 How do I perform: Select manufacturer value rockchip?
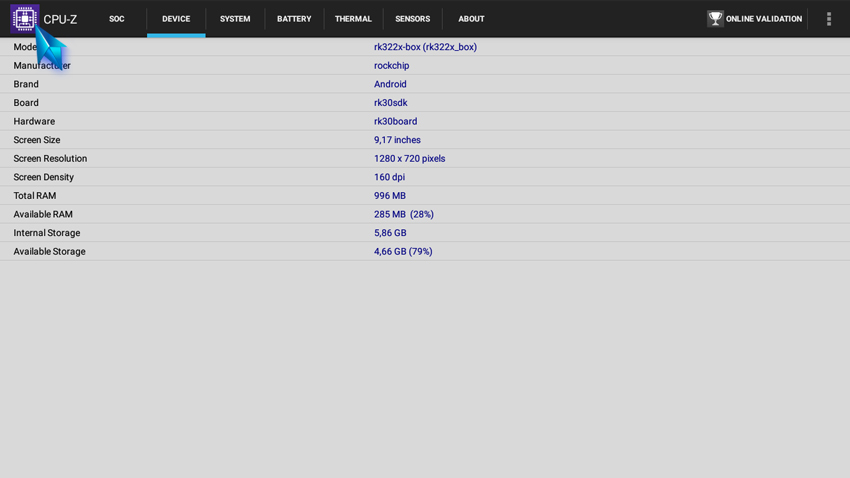pos(391,66)
